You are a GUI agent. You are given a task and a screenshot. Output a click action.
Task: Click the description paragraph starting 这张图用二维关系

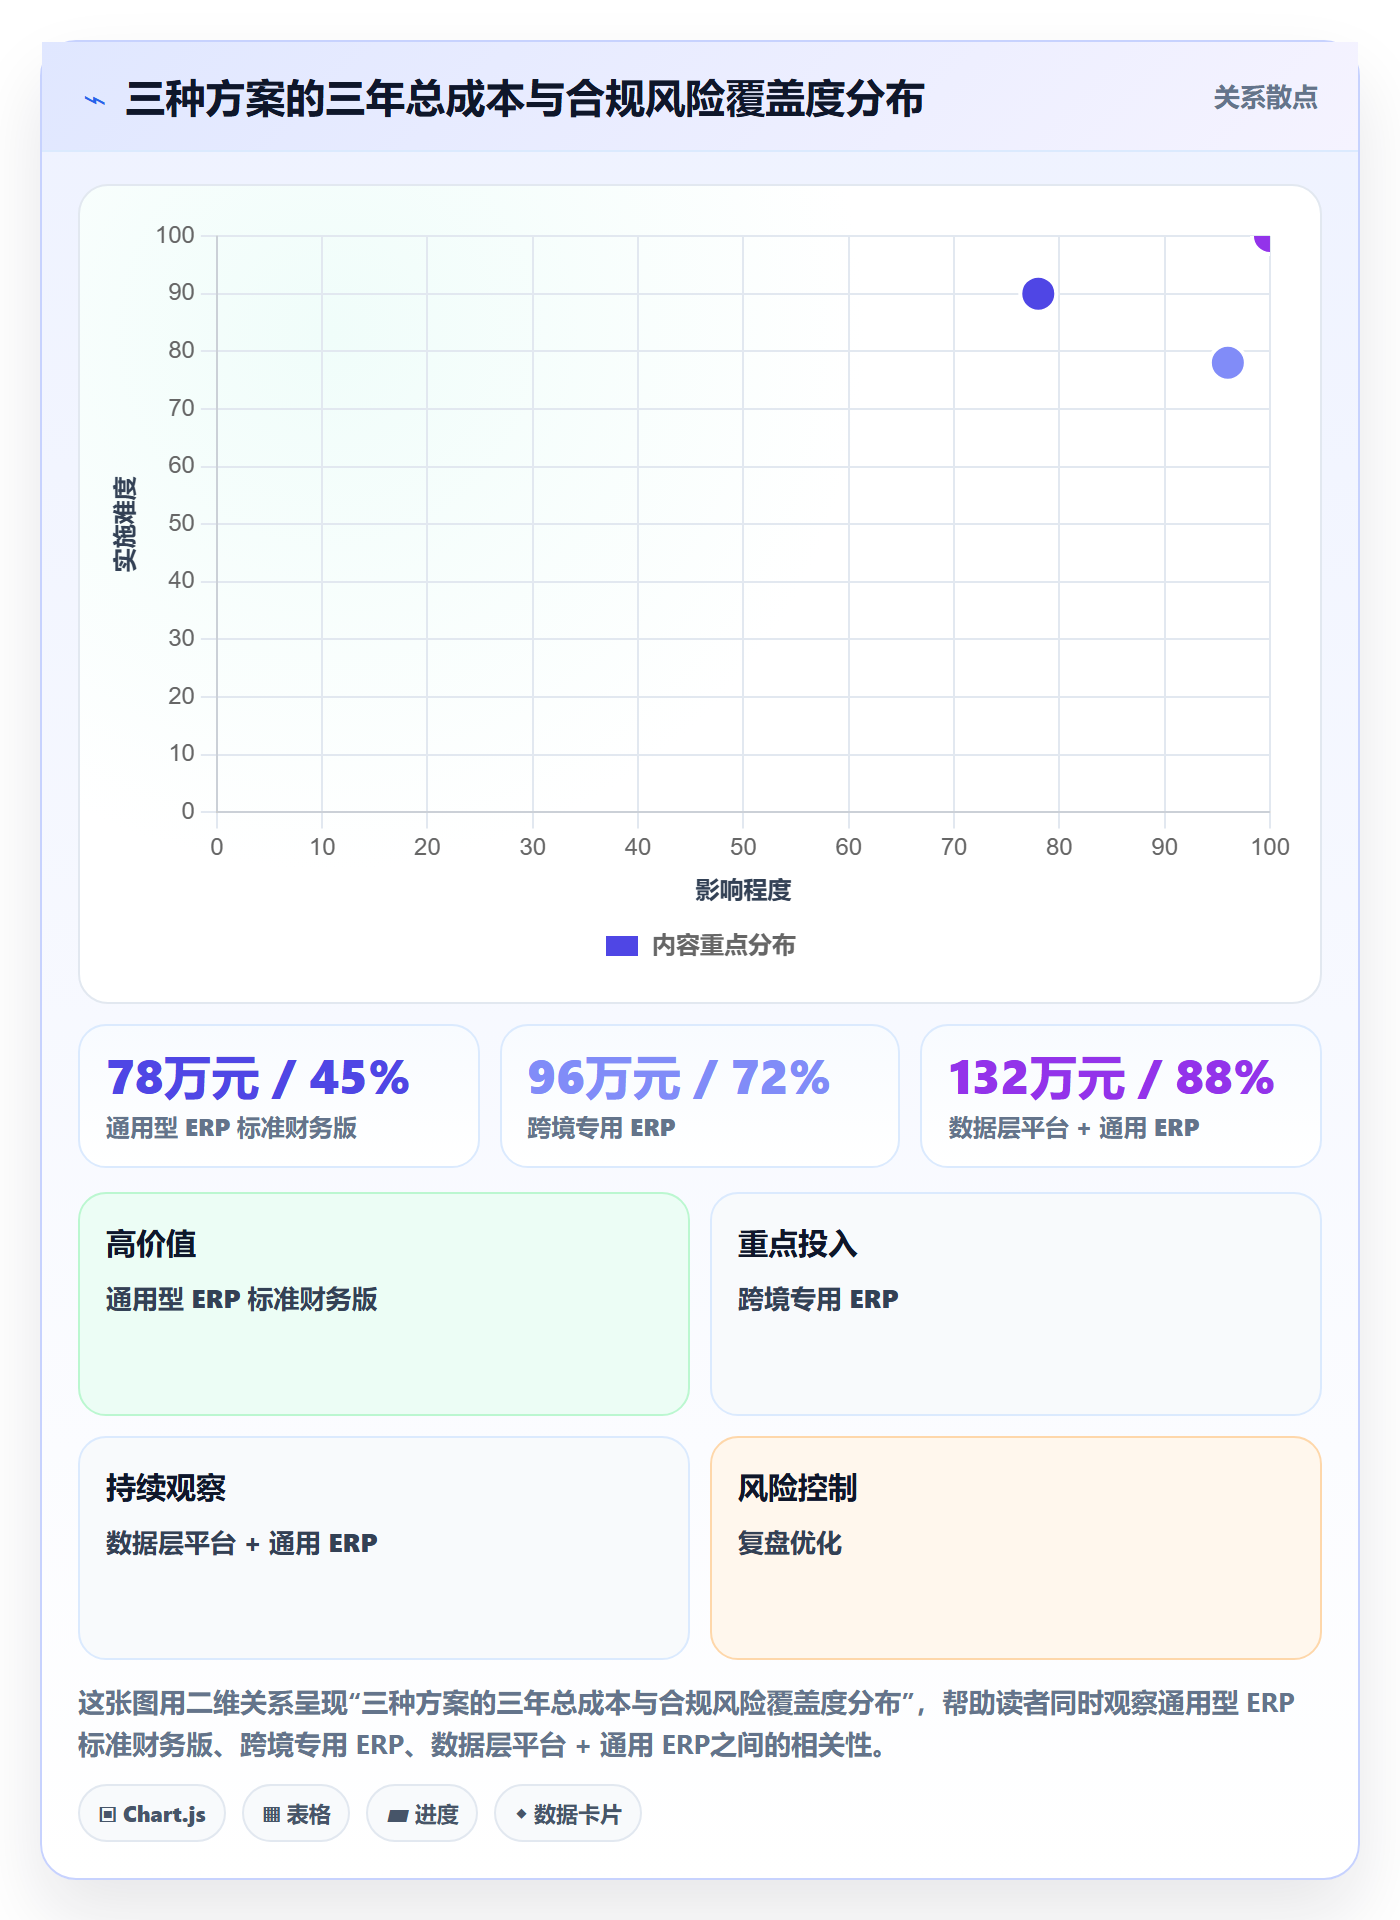[x=687, y=1724]
